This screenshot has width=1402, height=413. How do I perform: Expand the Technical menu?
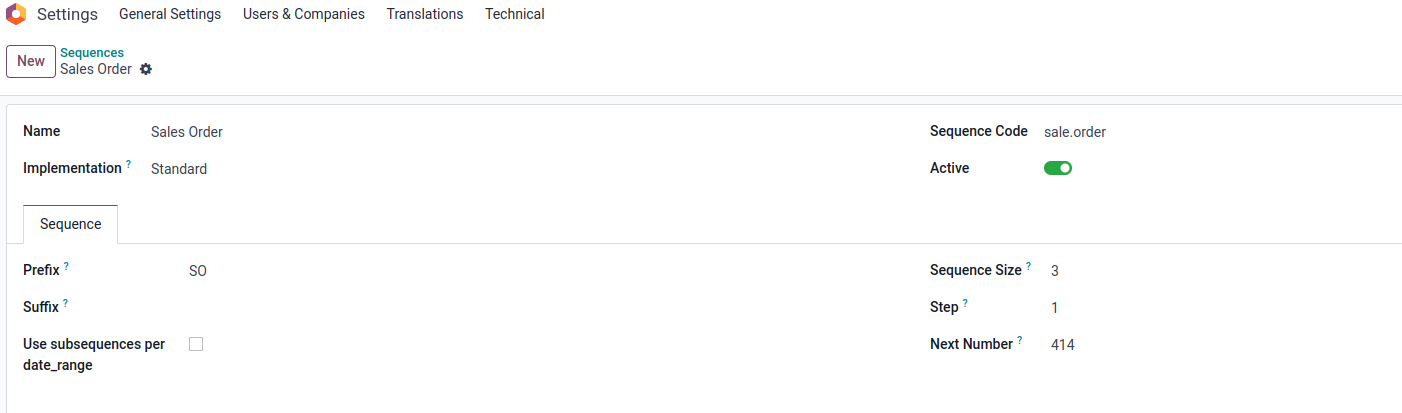[515, 14]
